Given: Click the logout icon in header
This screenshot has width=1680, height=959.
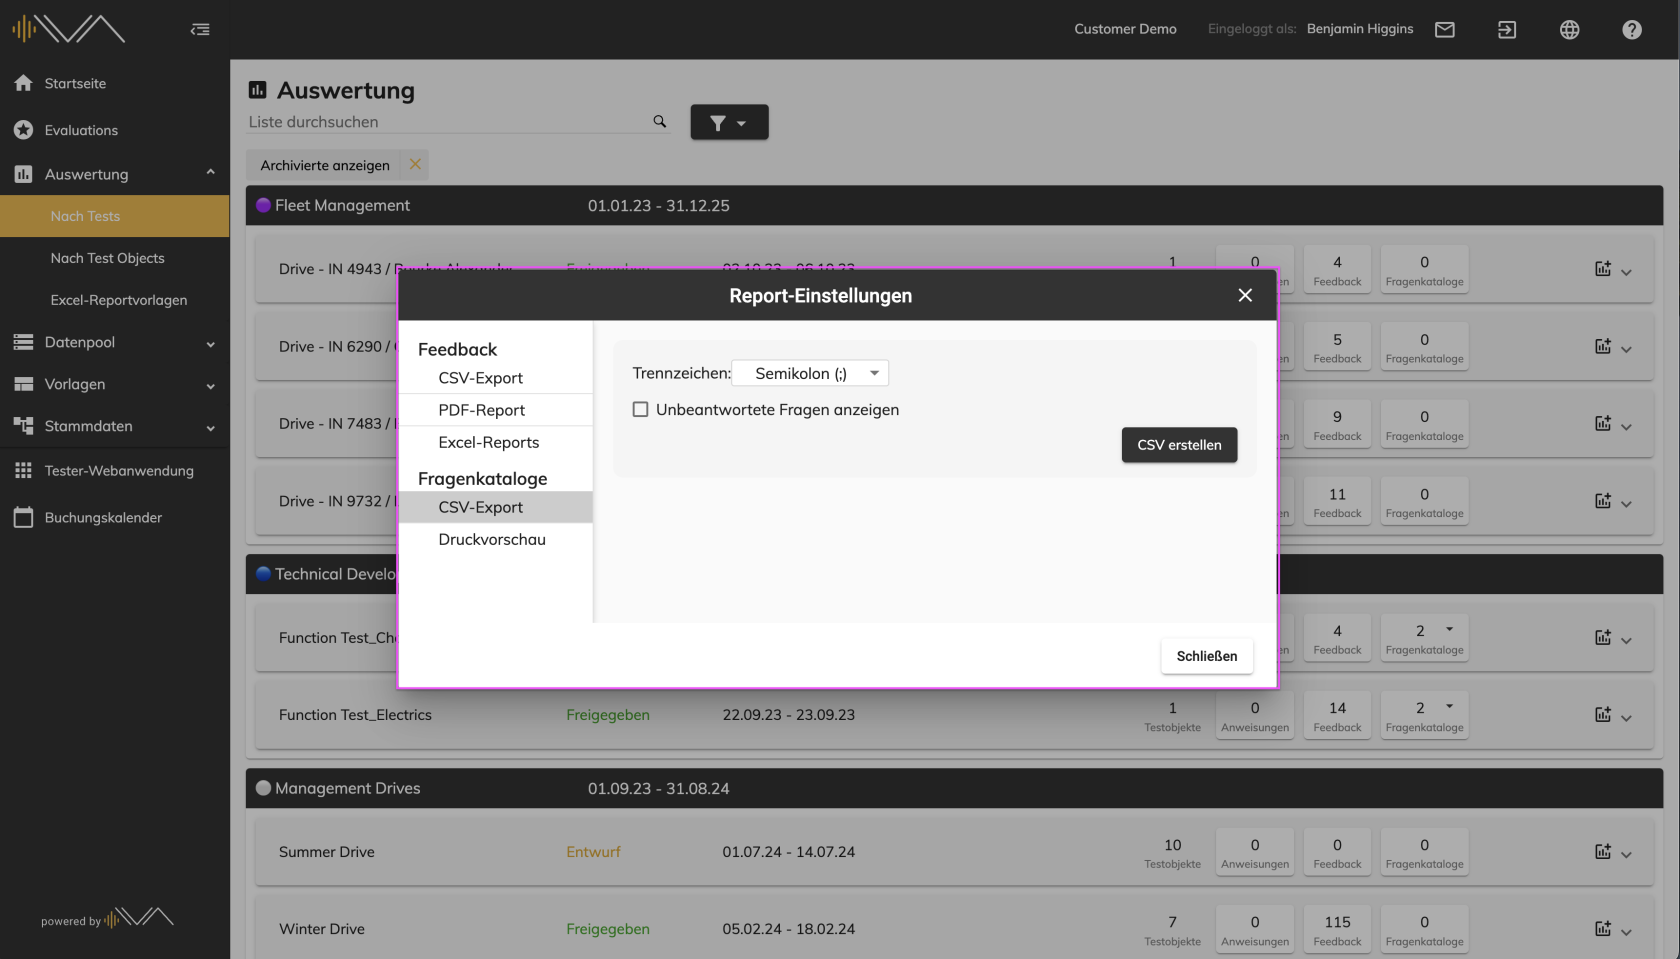Looking at the screenshot, I should [x=1506, y=30].
